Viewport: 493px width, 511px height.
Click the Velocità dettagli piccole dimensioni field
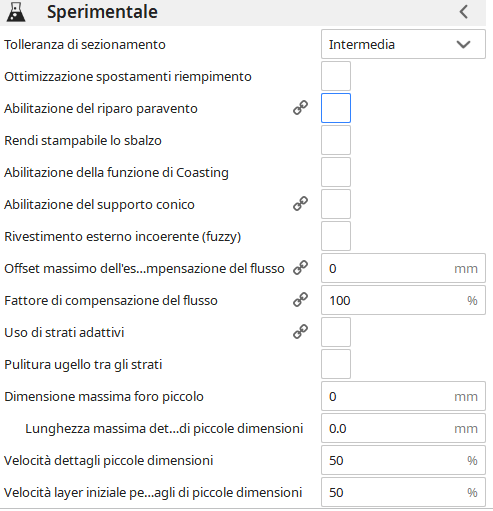pos(403,460)
